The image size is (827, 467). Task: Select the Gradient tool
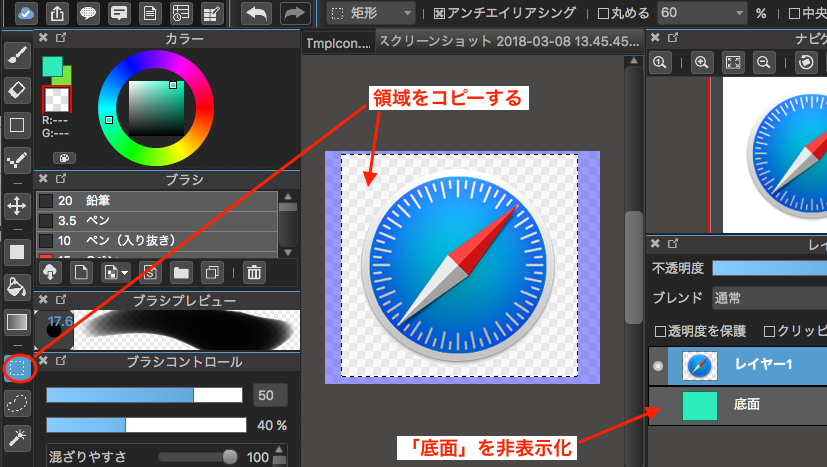17,322
